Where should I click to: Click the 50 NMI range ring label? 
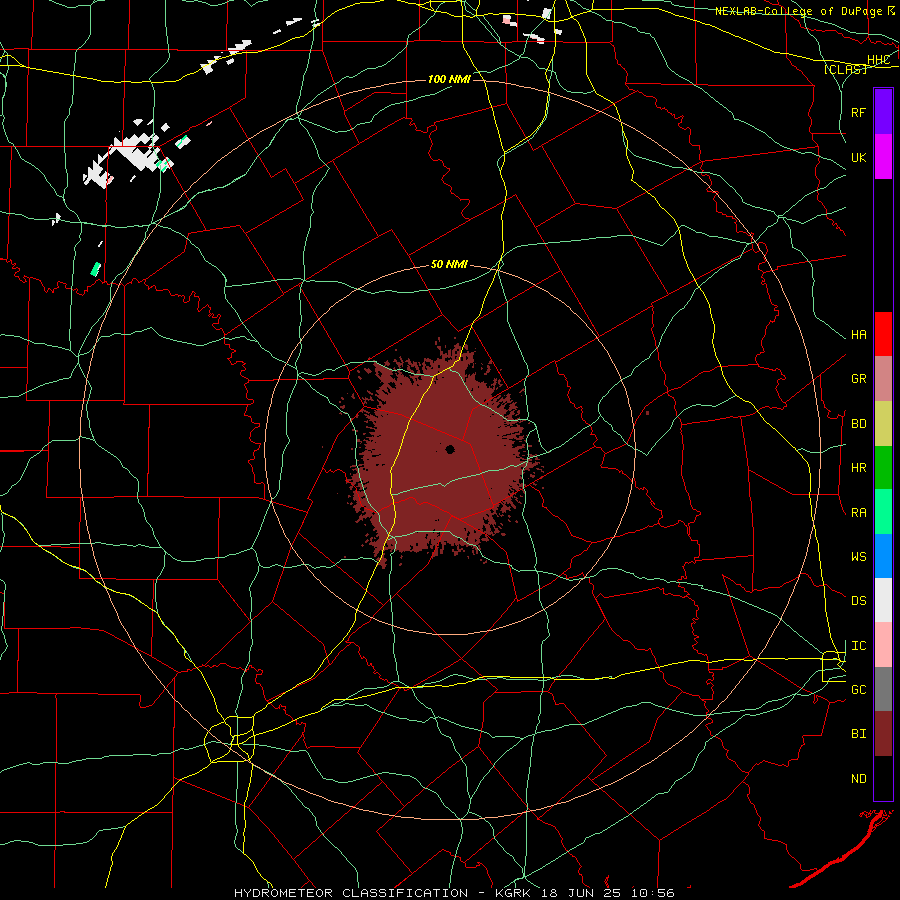click(x=449, y=265)
